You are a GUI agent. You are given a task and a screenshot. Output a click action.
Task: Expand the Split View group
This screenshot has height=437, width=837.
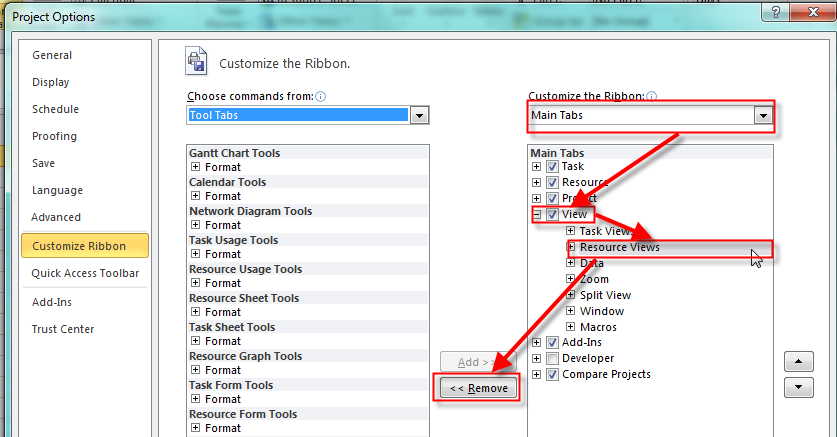[571, 295]
